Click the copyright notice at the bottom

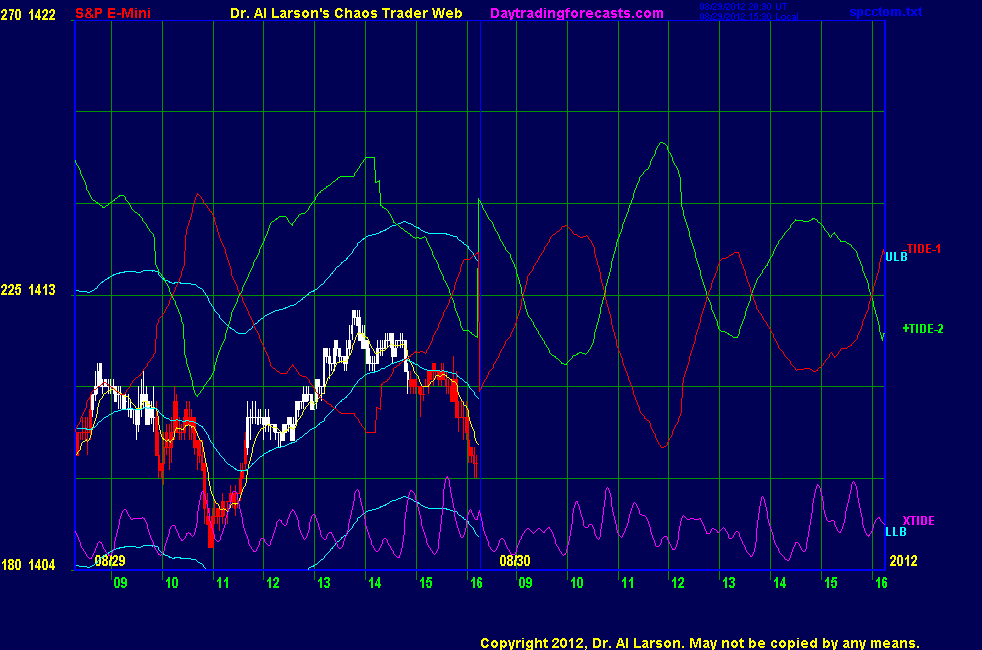point(699,643)
